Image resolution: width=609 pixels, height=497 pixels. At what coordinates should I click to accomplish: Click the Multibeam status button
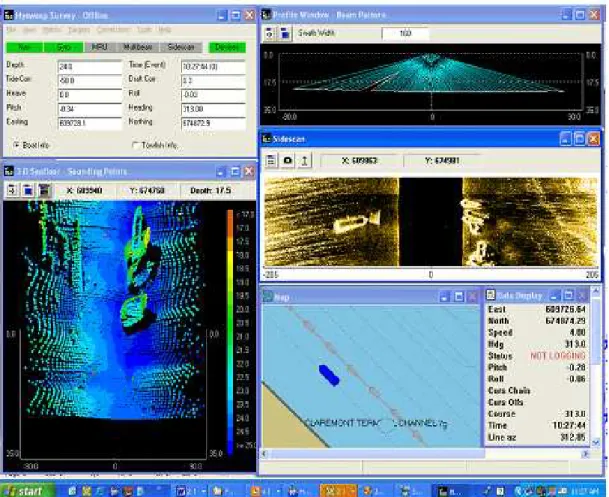(137, 47)
